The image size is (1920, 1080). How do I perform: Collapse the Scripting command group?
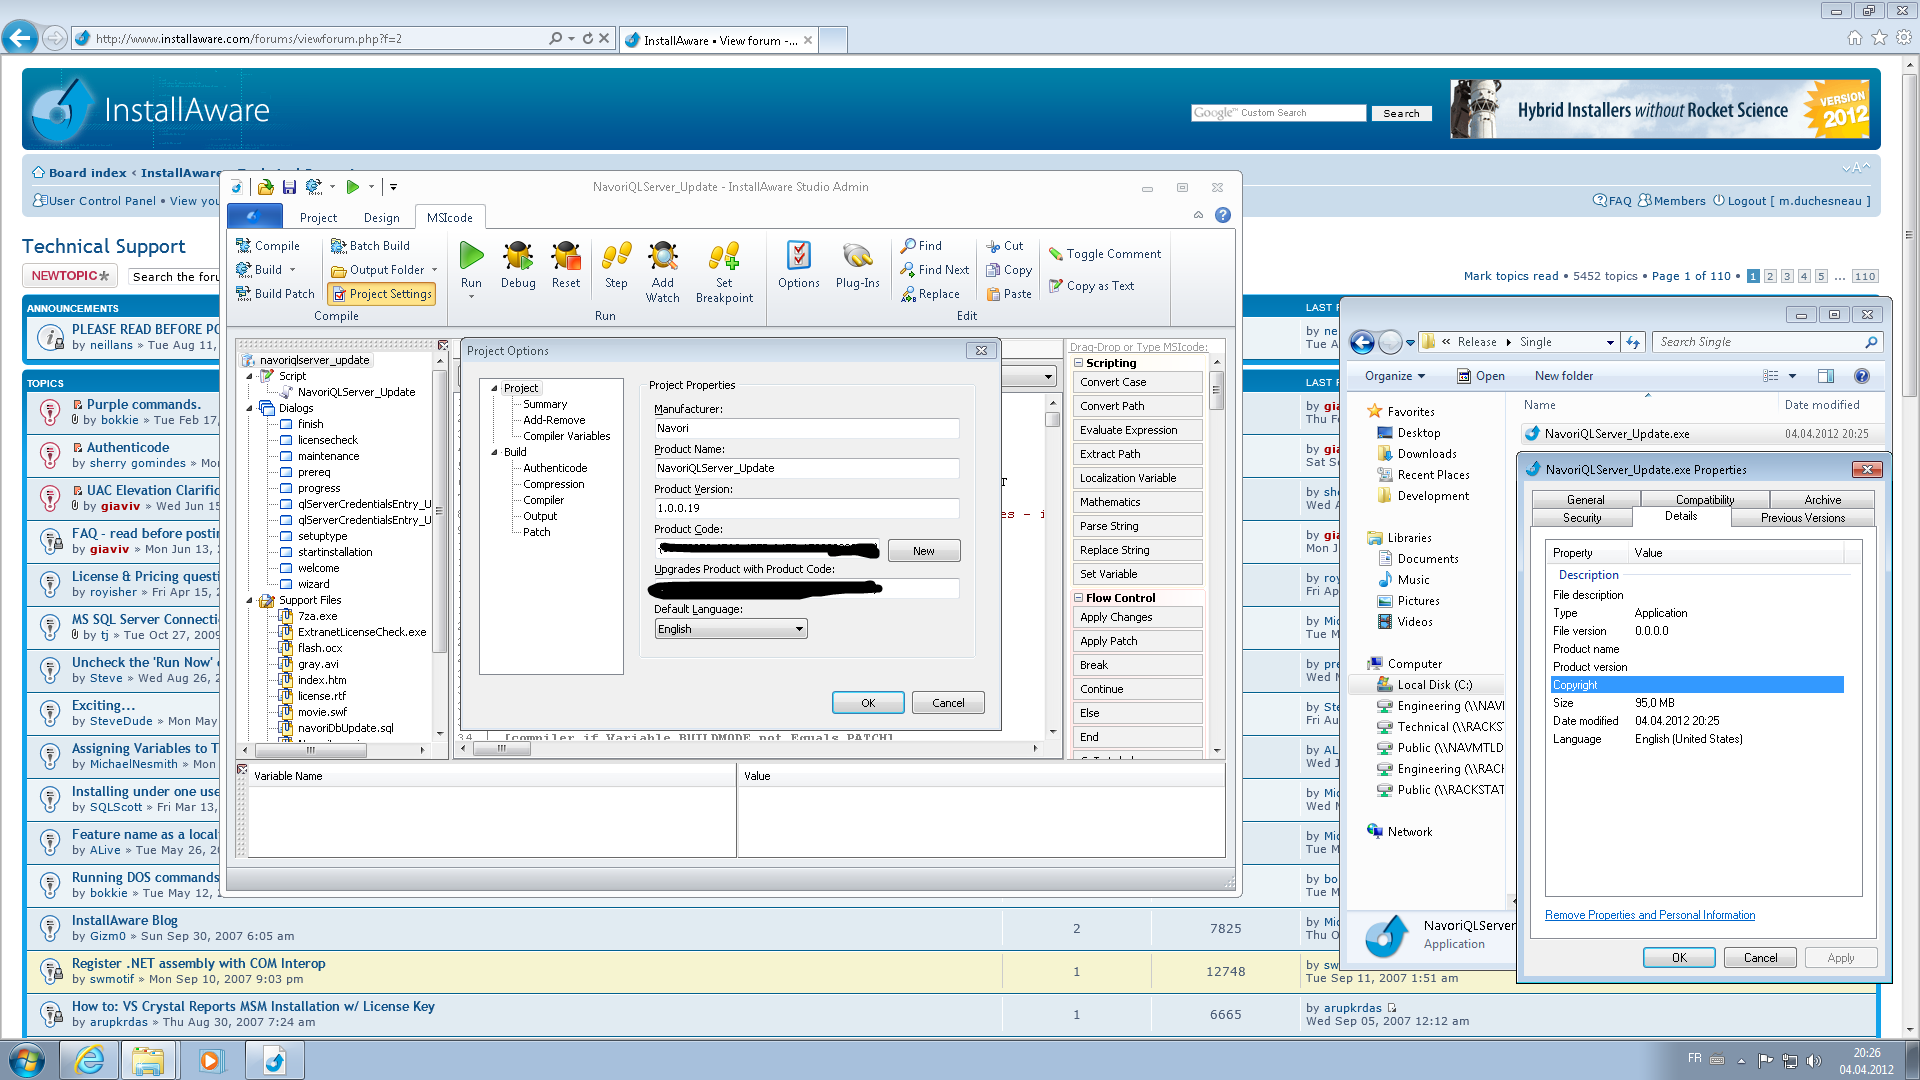(x=1079, y=363)
